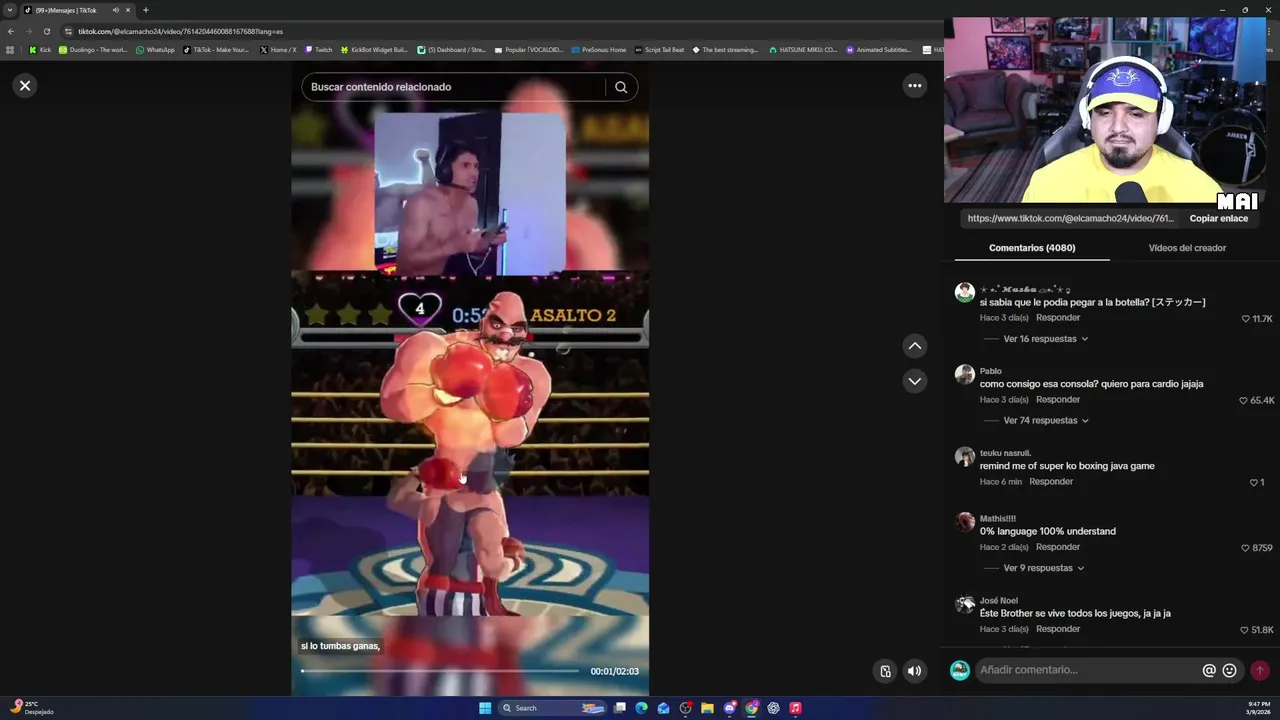Click the browser back arrow
Viewport: 1280px width, 720px height.
coord(11,31)
